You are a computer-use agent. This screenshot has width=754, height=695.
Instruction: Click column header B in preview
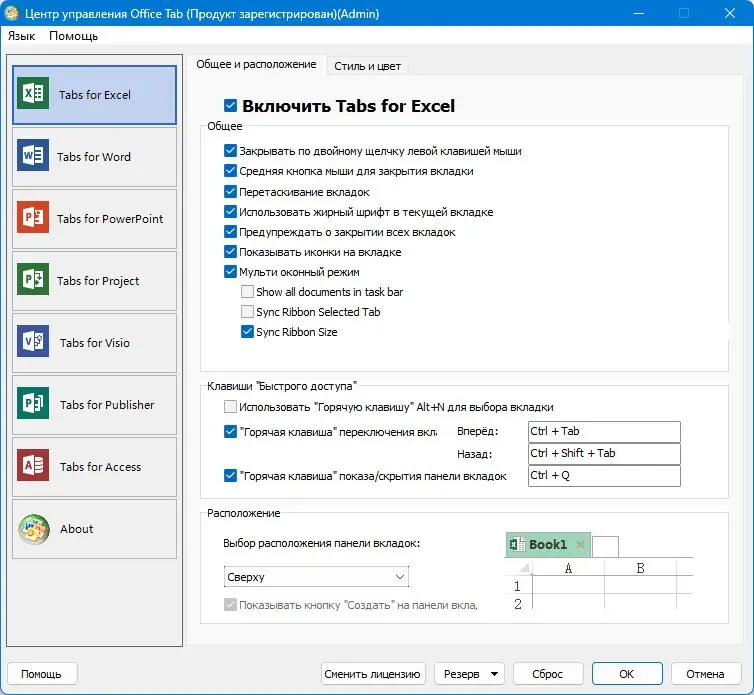coord(641,569)
